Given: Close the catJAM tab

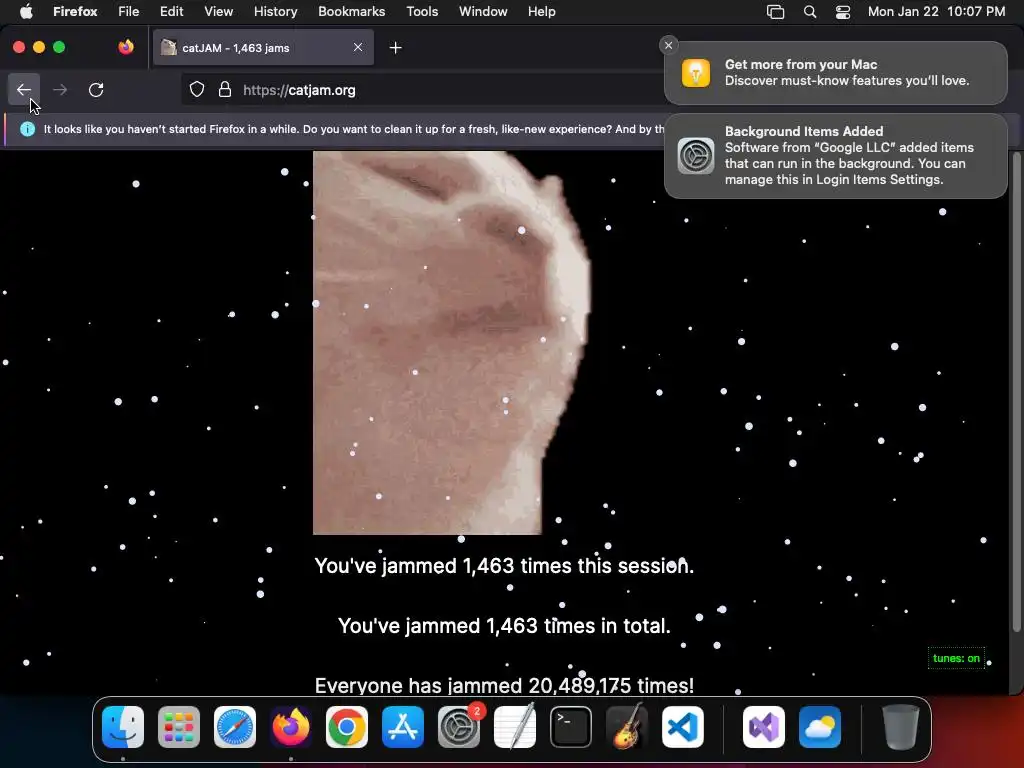Looking at the screenshot, I should tap(358, 47).
